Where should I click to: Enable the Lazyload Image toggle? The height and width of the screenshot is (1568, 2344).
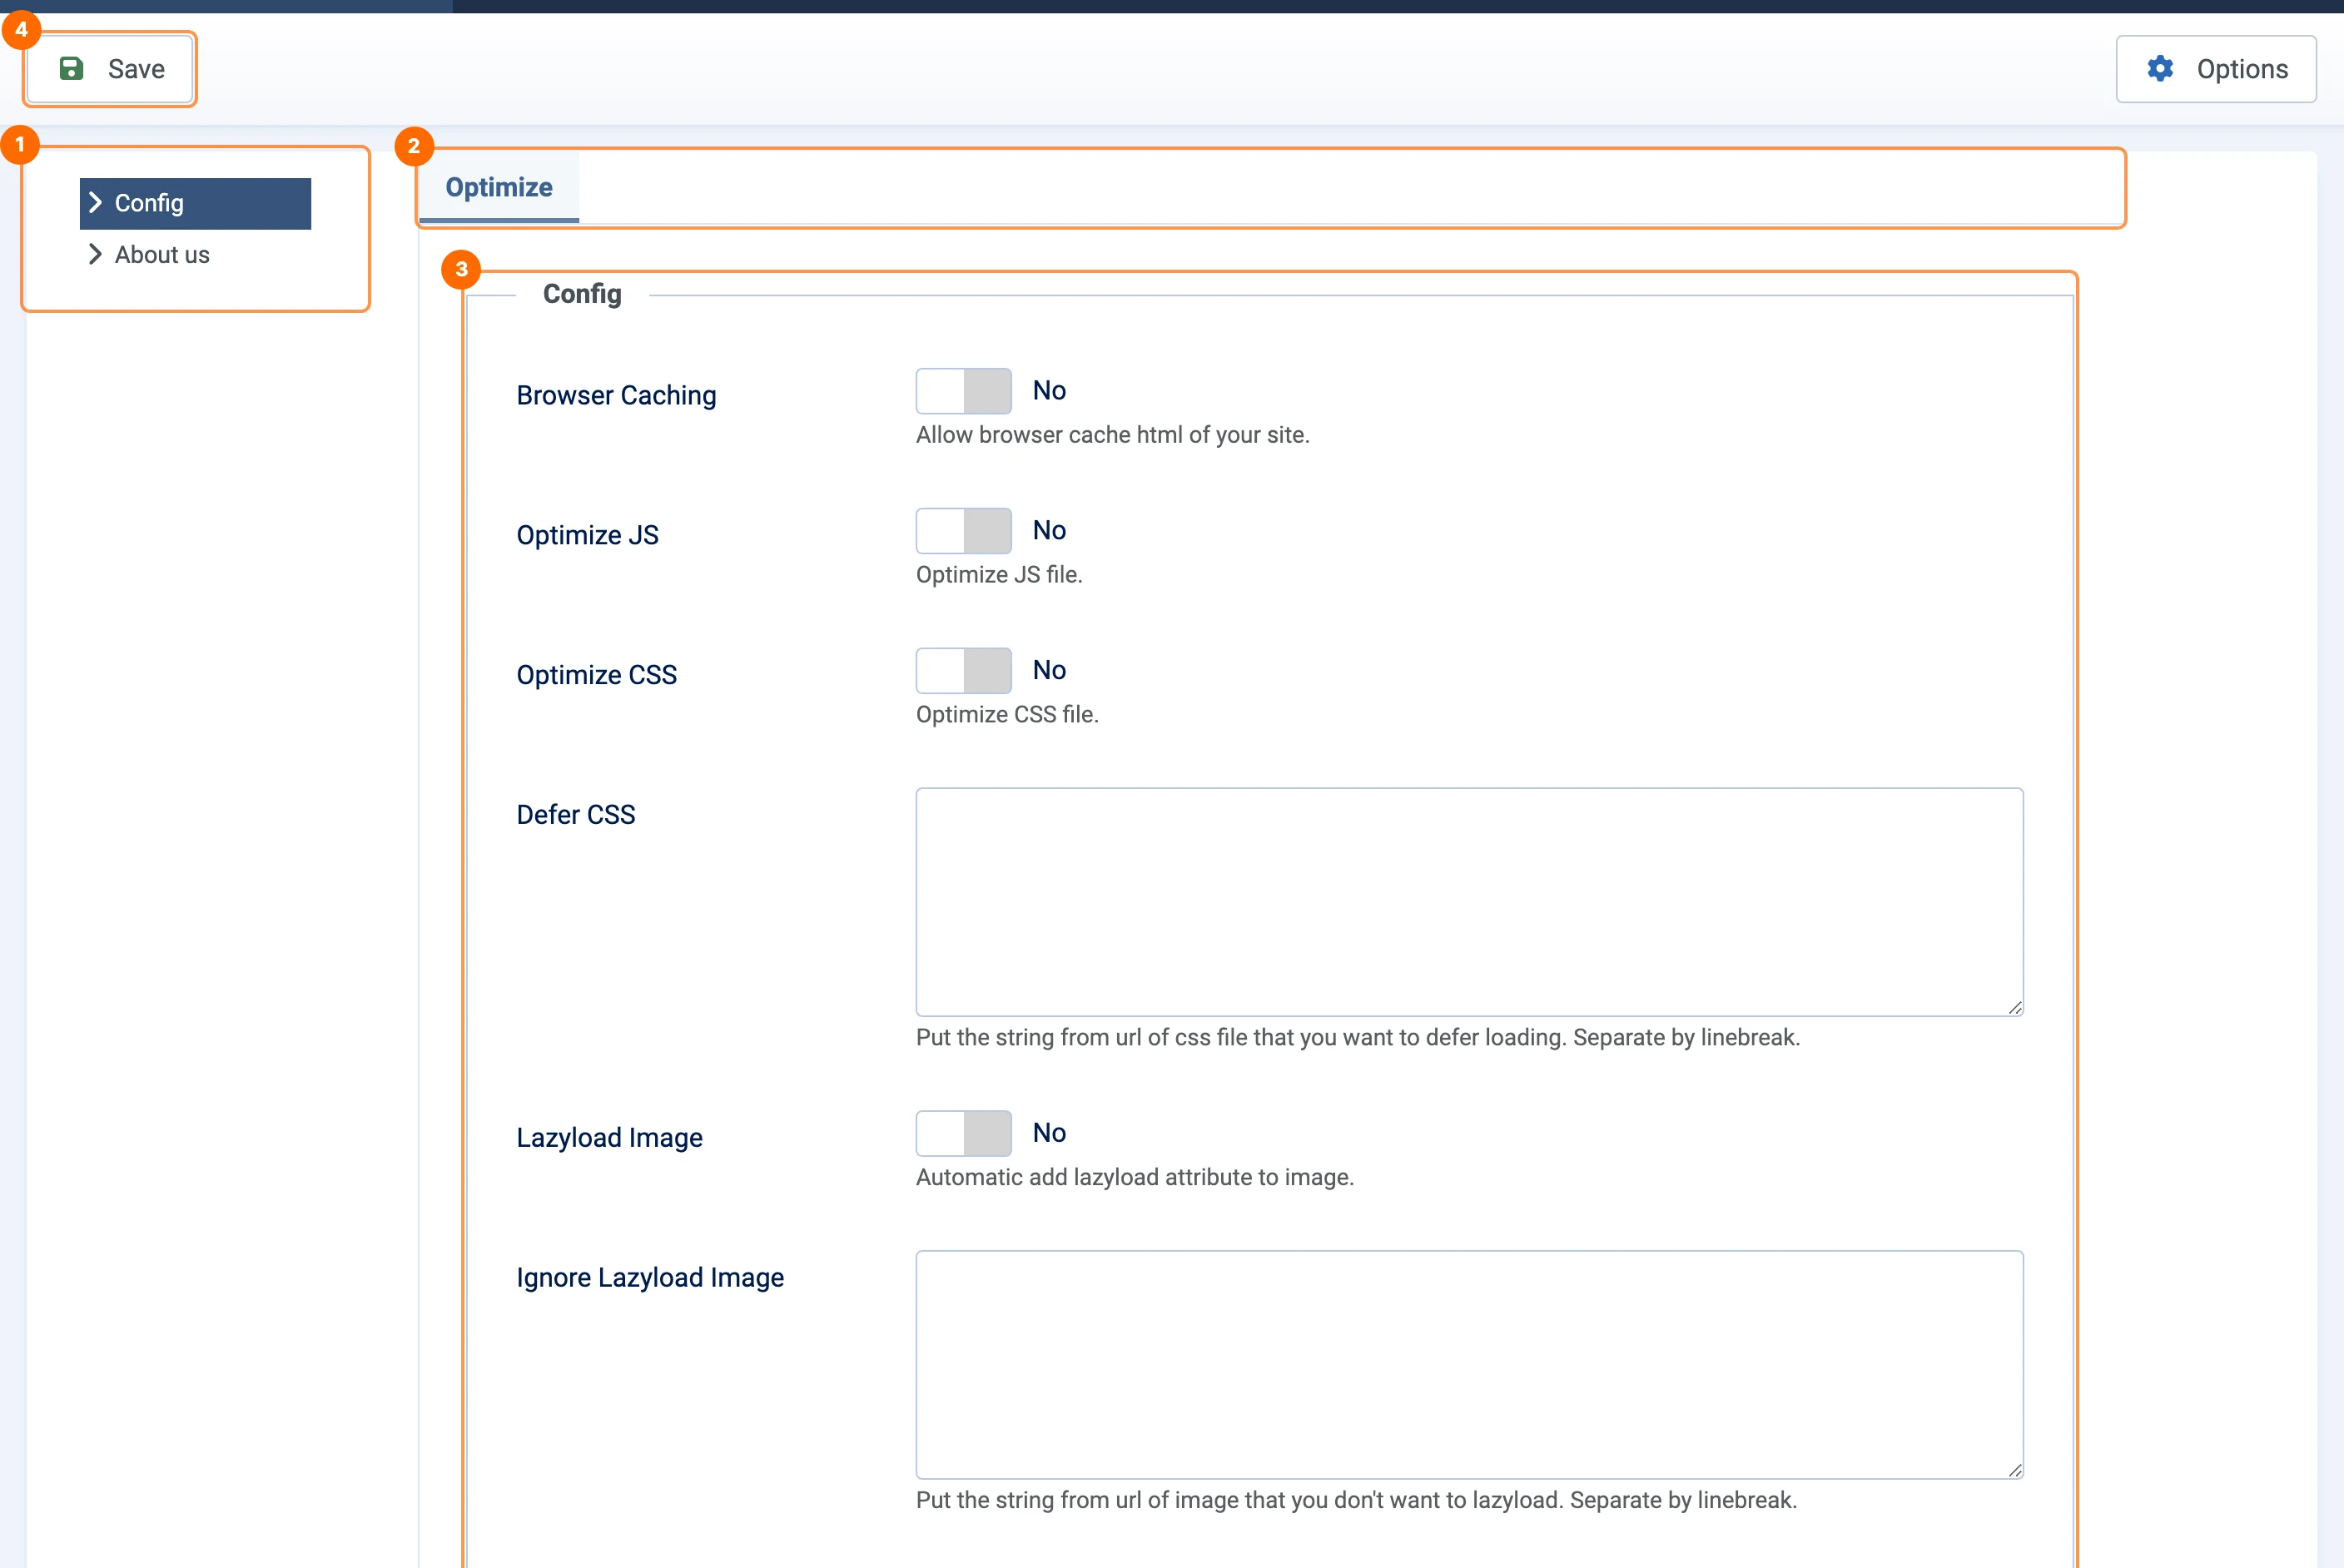tap(963, 1134)
